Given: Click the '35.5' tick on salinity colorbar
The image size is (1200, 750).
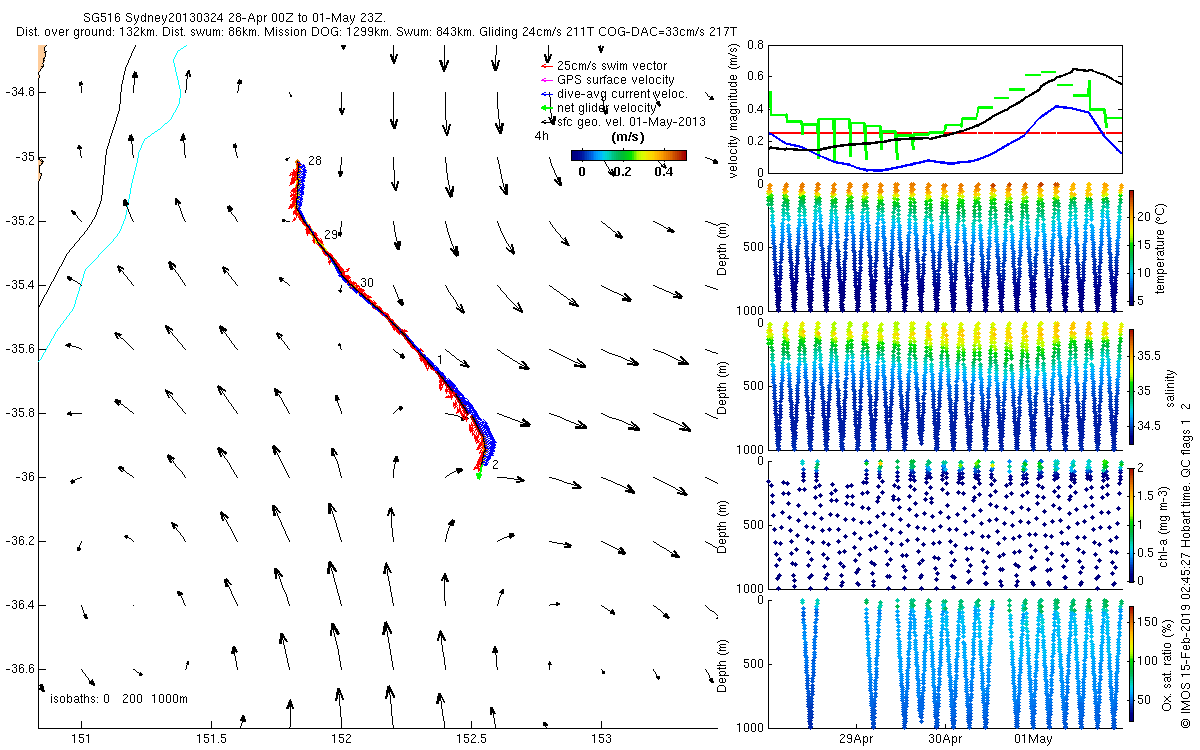Looking at the screenshot, I should 1150,355.
